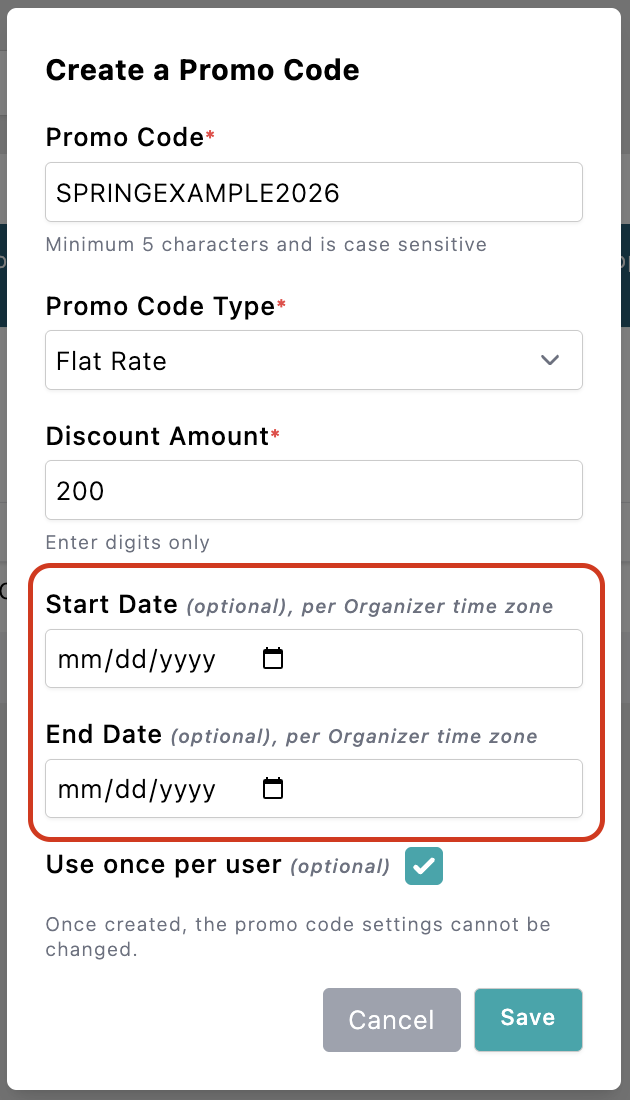
Task: Focus the SPRINGEXAMPLE2026 promo code field
Action: click(313, 192)
